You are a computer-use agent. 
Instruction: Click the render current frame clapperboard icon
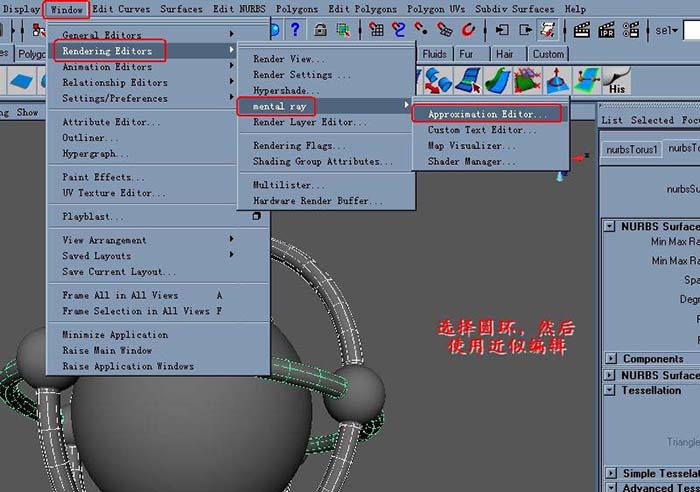(582, 30)
